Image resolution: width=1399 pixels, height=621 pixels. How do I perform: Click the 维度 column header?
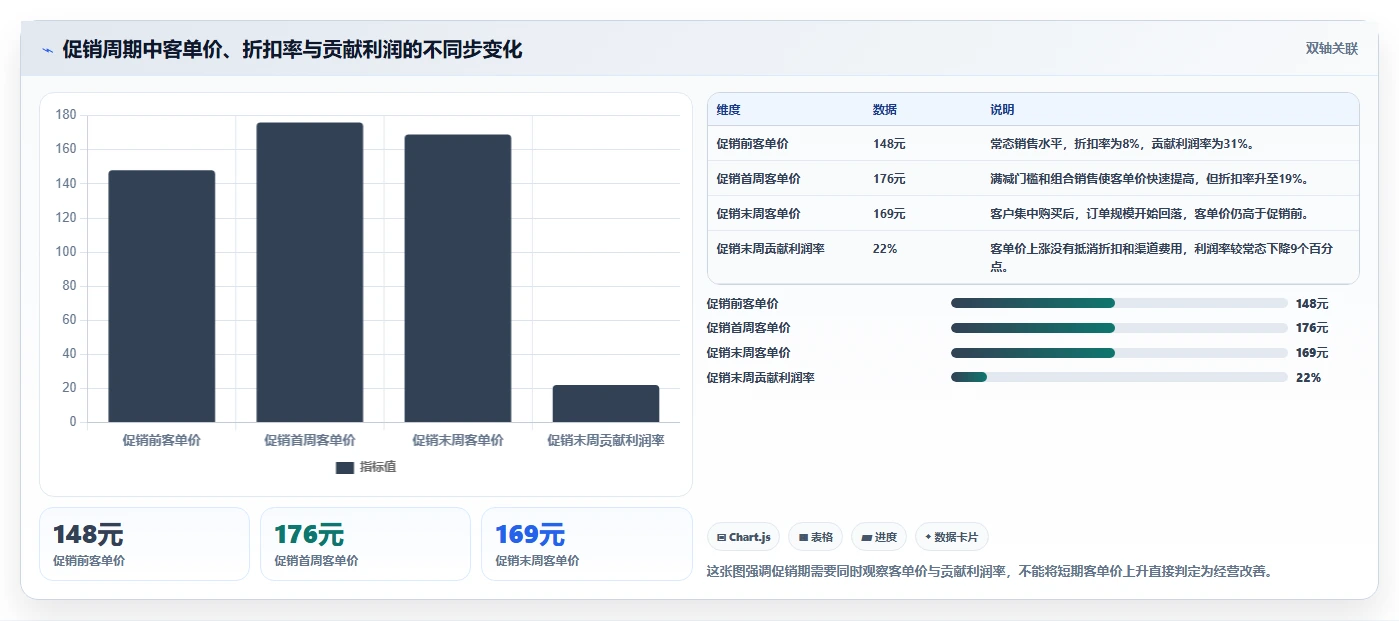pos(729,110)
